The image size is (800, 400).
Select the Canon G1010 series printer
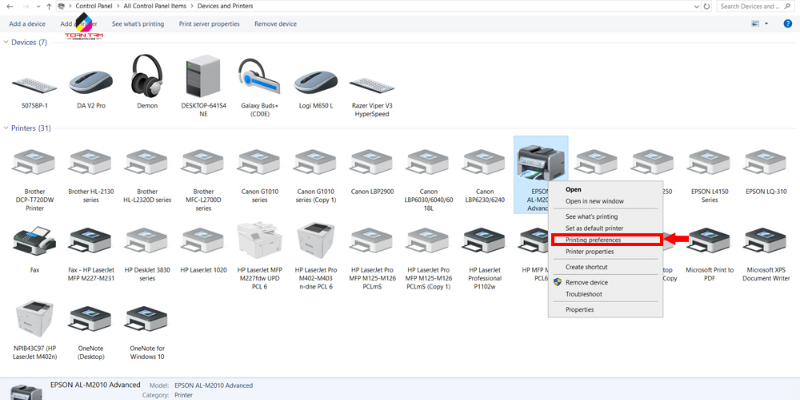click(x=259, y=162)
